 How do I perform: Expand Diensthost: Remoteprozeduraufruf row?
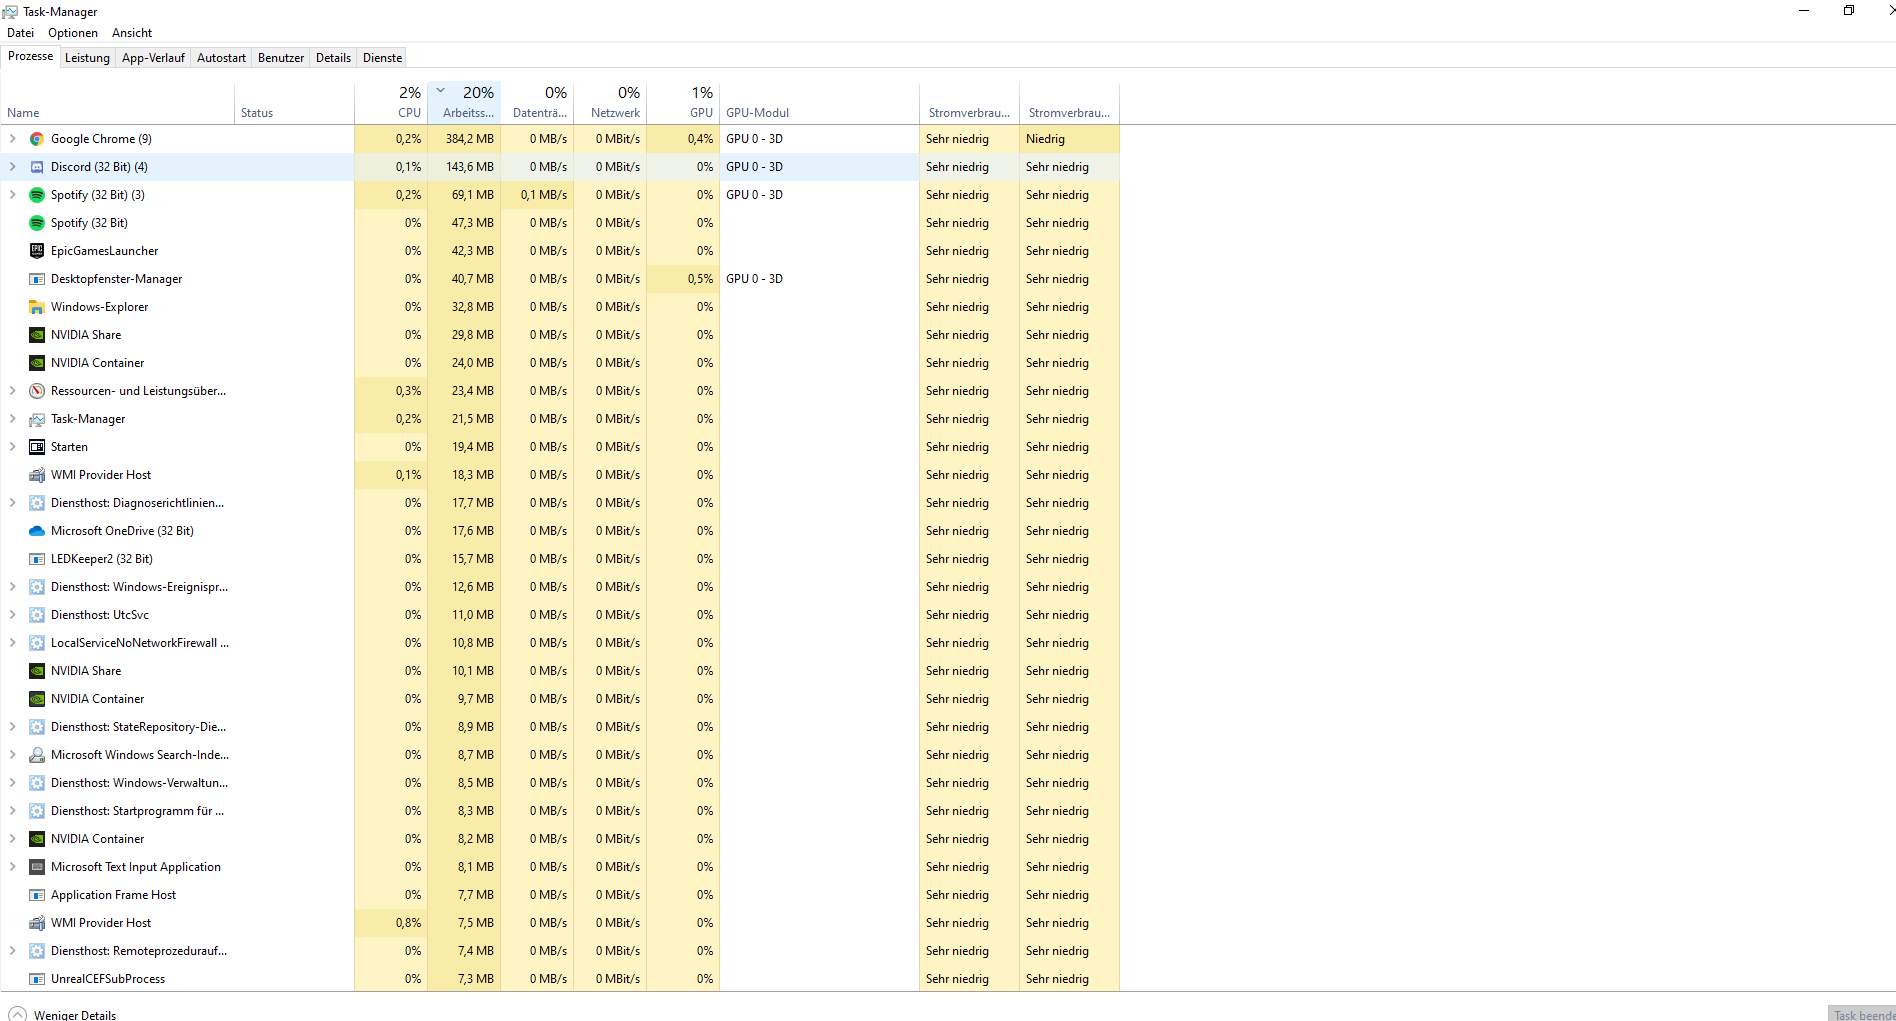(13, 951)
